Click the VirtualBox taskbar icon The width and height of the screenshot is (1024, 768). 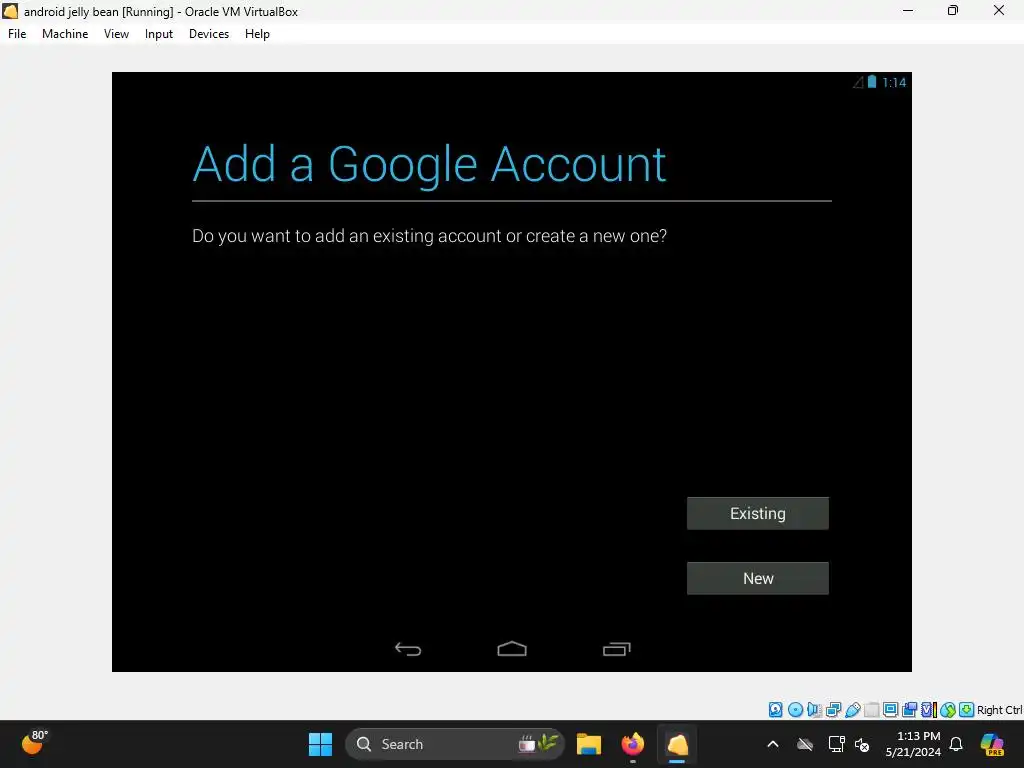[677, 744]
